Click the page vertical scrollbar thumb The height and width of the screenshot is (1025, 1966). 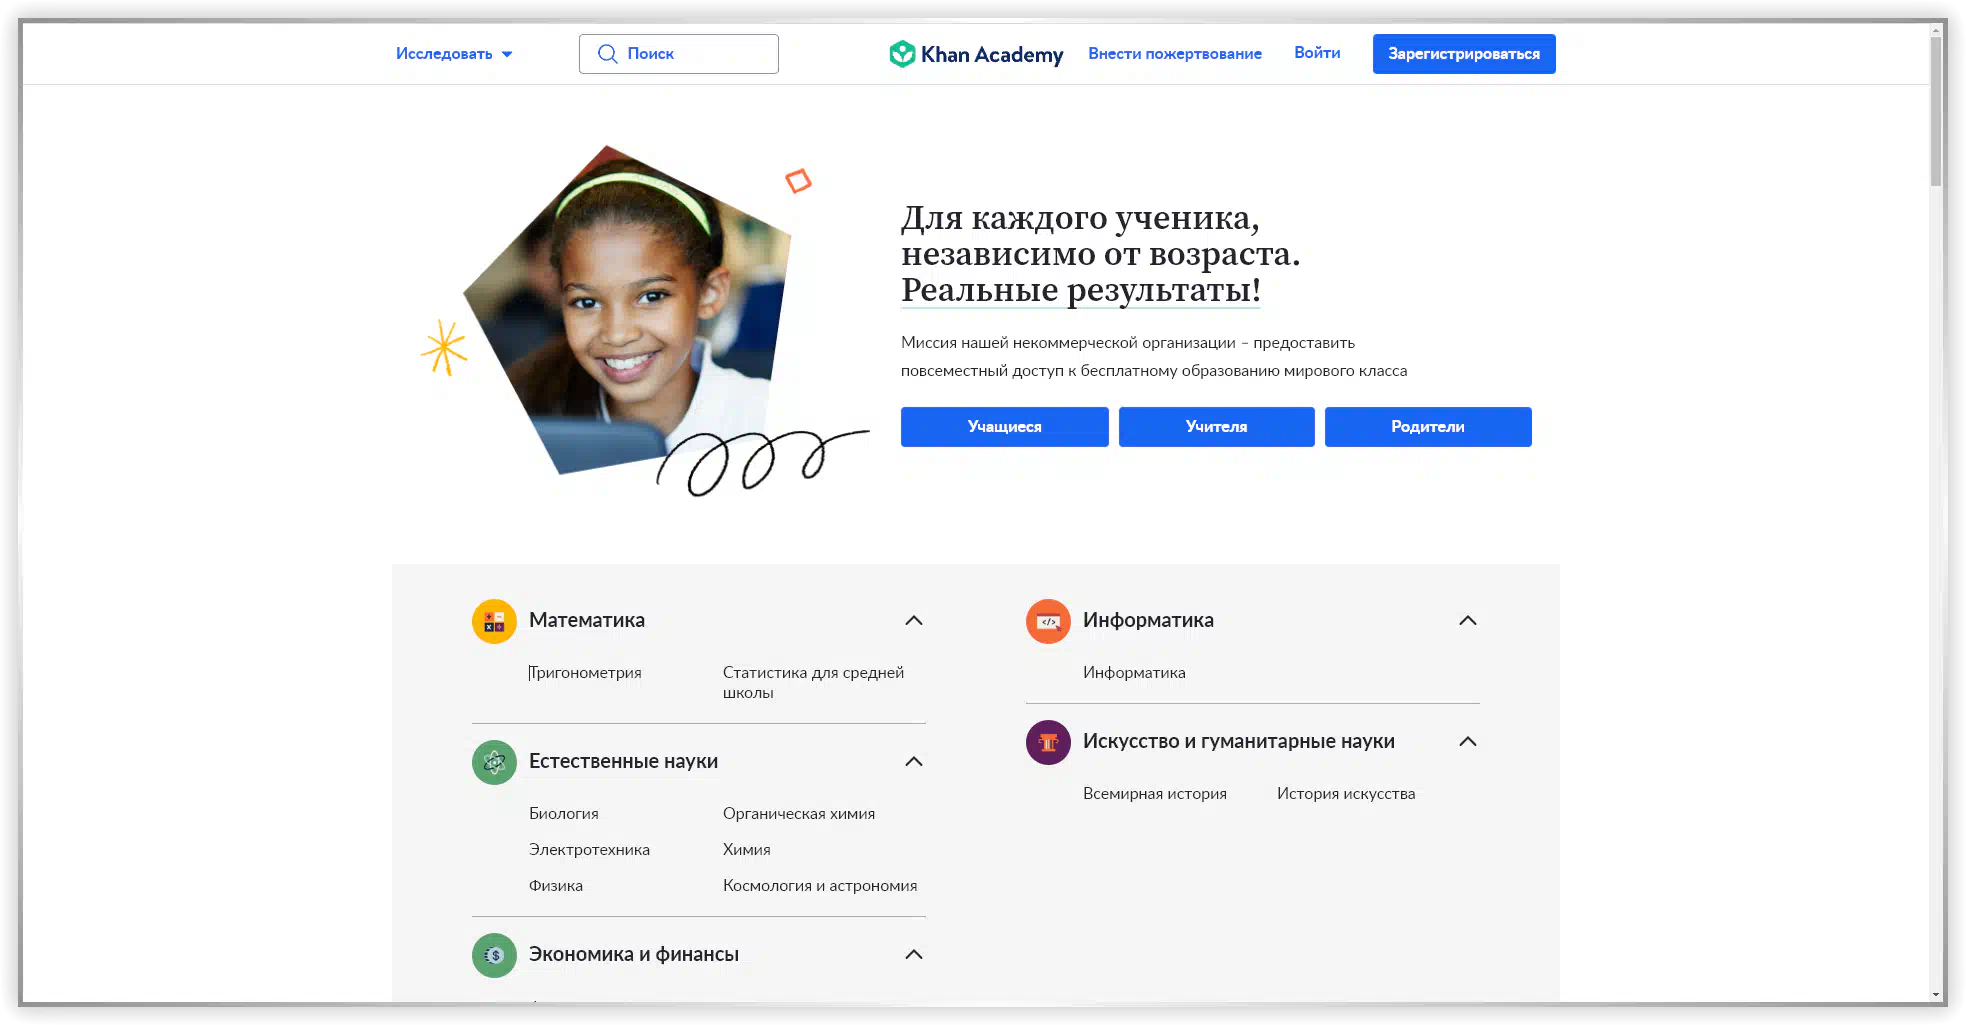tap(1937, 110)
